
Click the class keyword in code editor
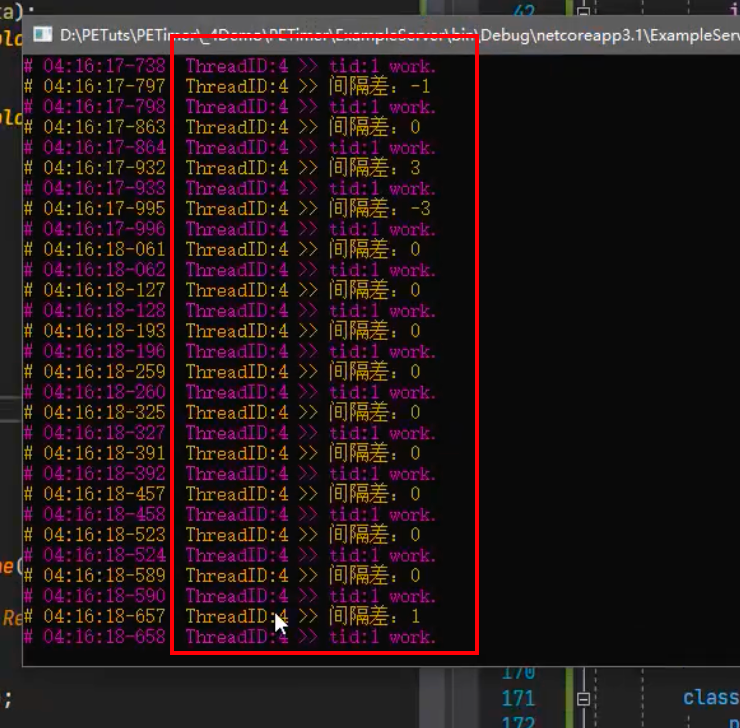coord(711,697)
